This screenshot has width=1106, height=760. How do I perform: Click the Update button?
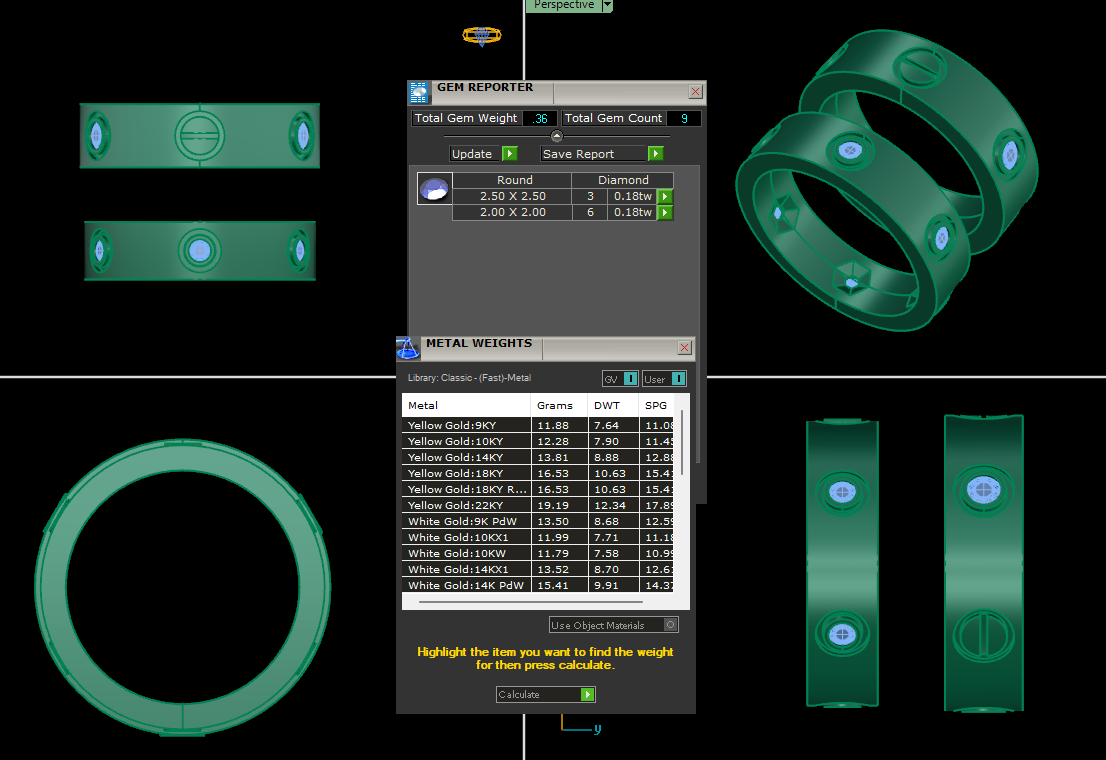pos(483,154)
